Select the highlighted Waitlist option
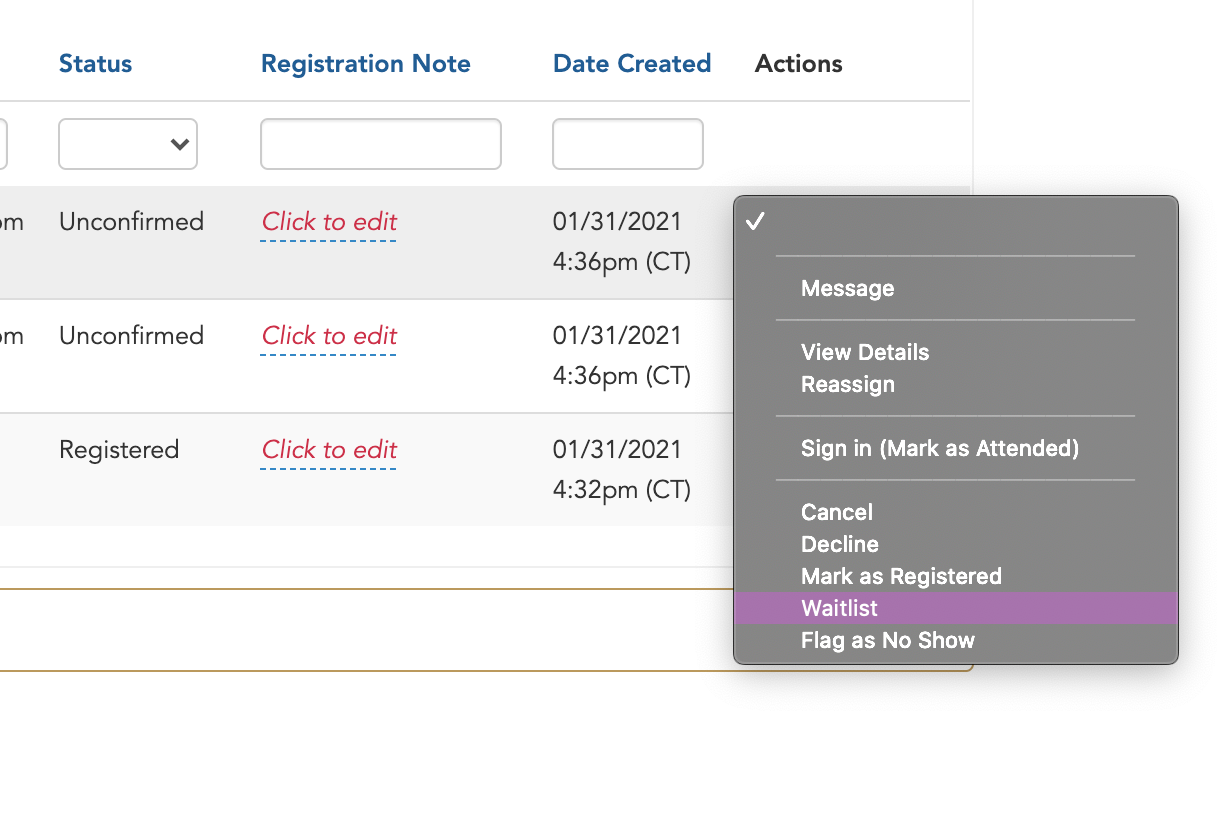Image resolution: width=1218 pixels, height=824 pixels. click(x=955, y=608)
